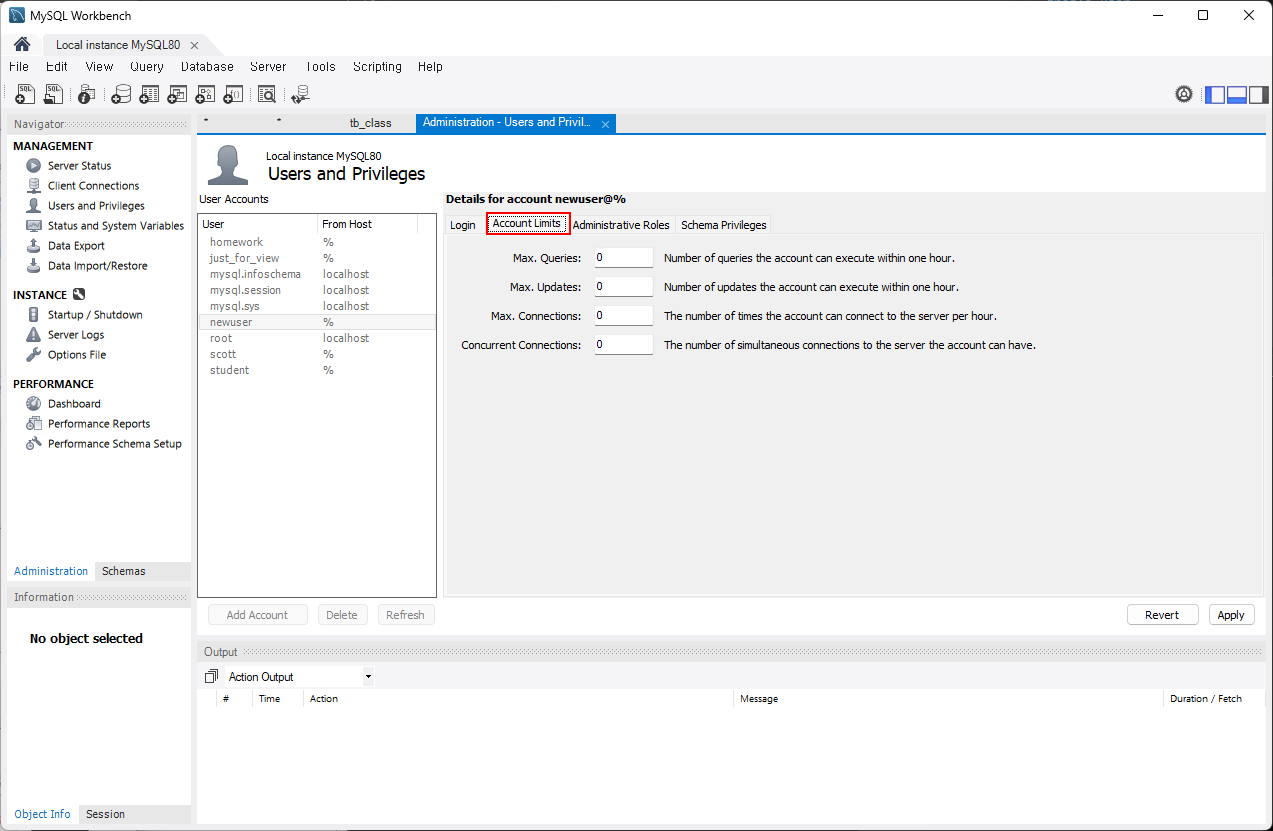This screenshot has width=1273, height=831.
Task: Create a new function toolbar icon
Action: point(233,94)
